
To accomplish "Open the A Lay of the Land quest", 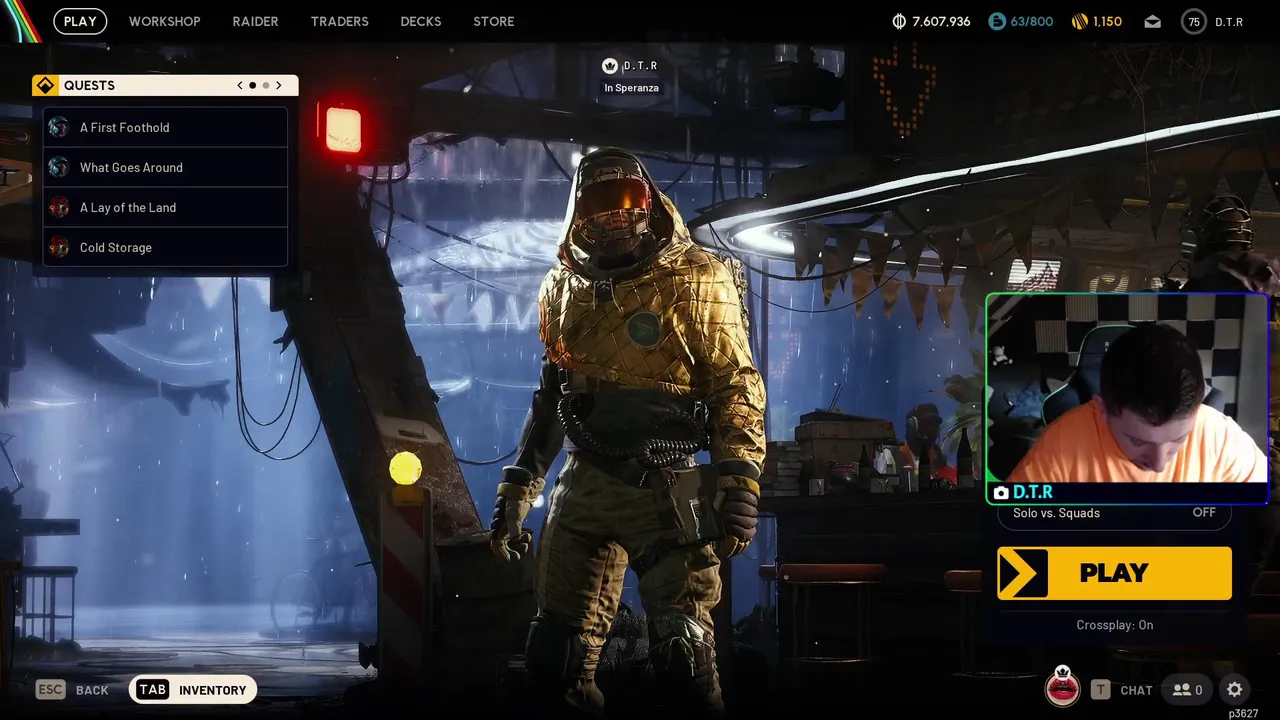I will pos(165,207).
